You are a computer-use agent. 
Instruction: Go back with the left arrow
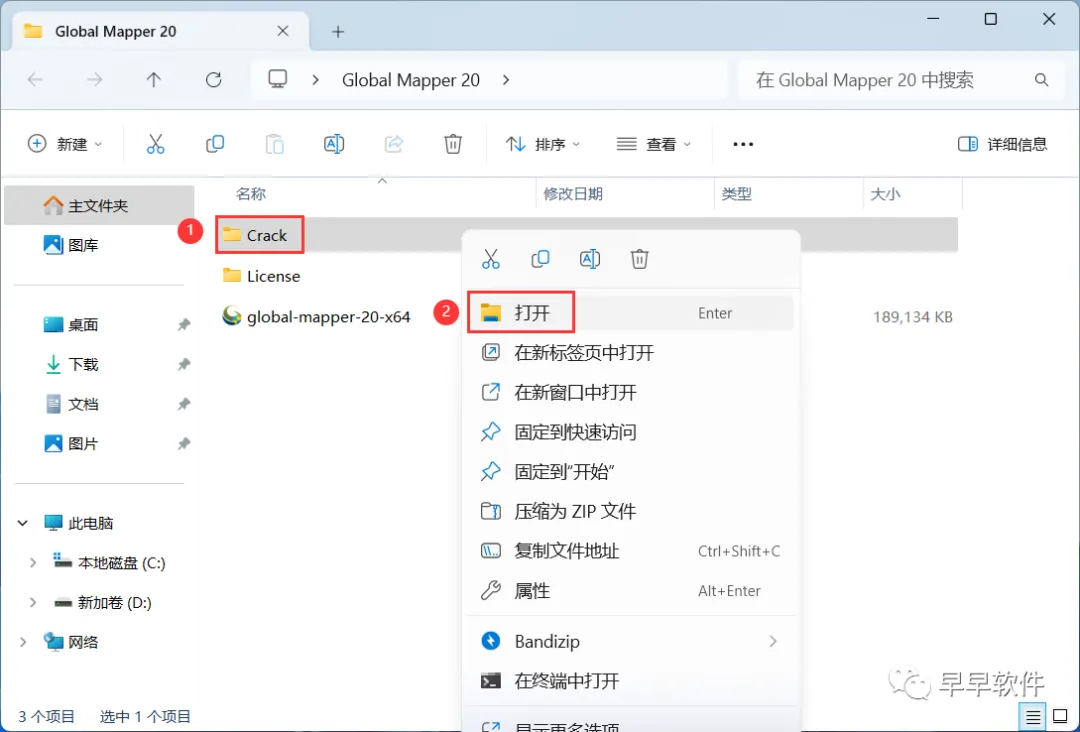click(x=35, y=80)
